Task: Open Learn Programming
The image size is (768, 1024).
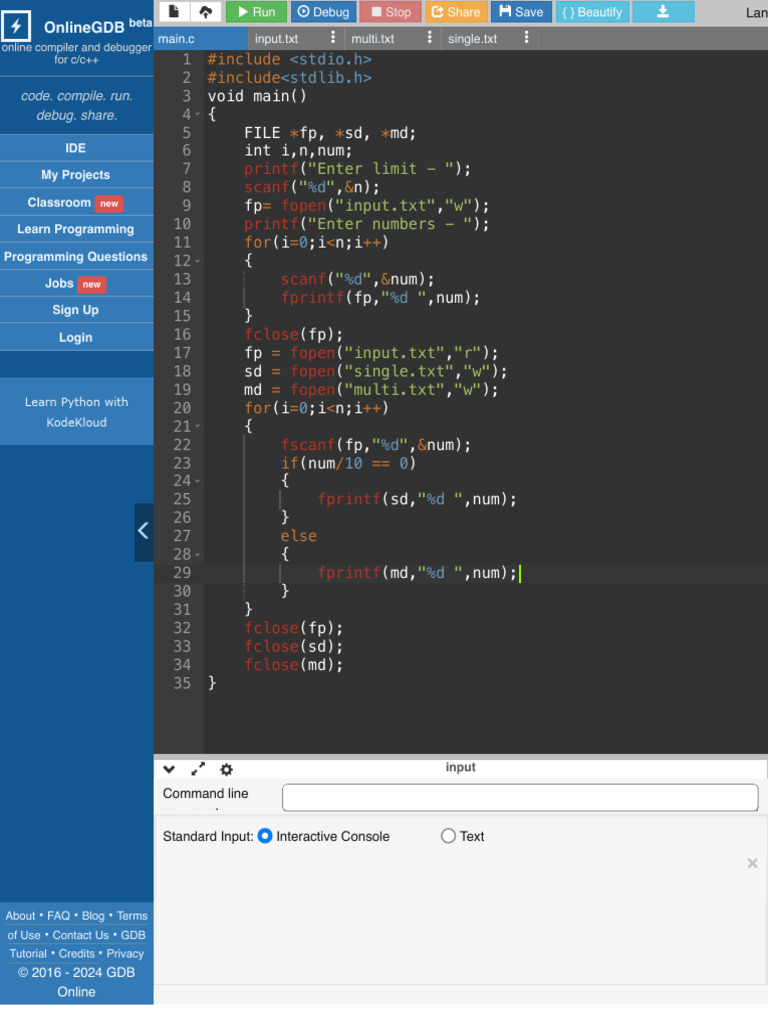Action: [x=76, y=229]
